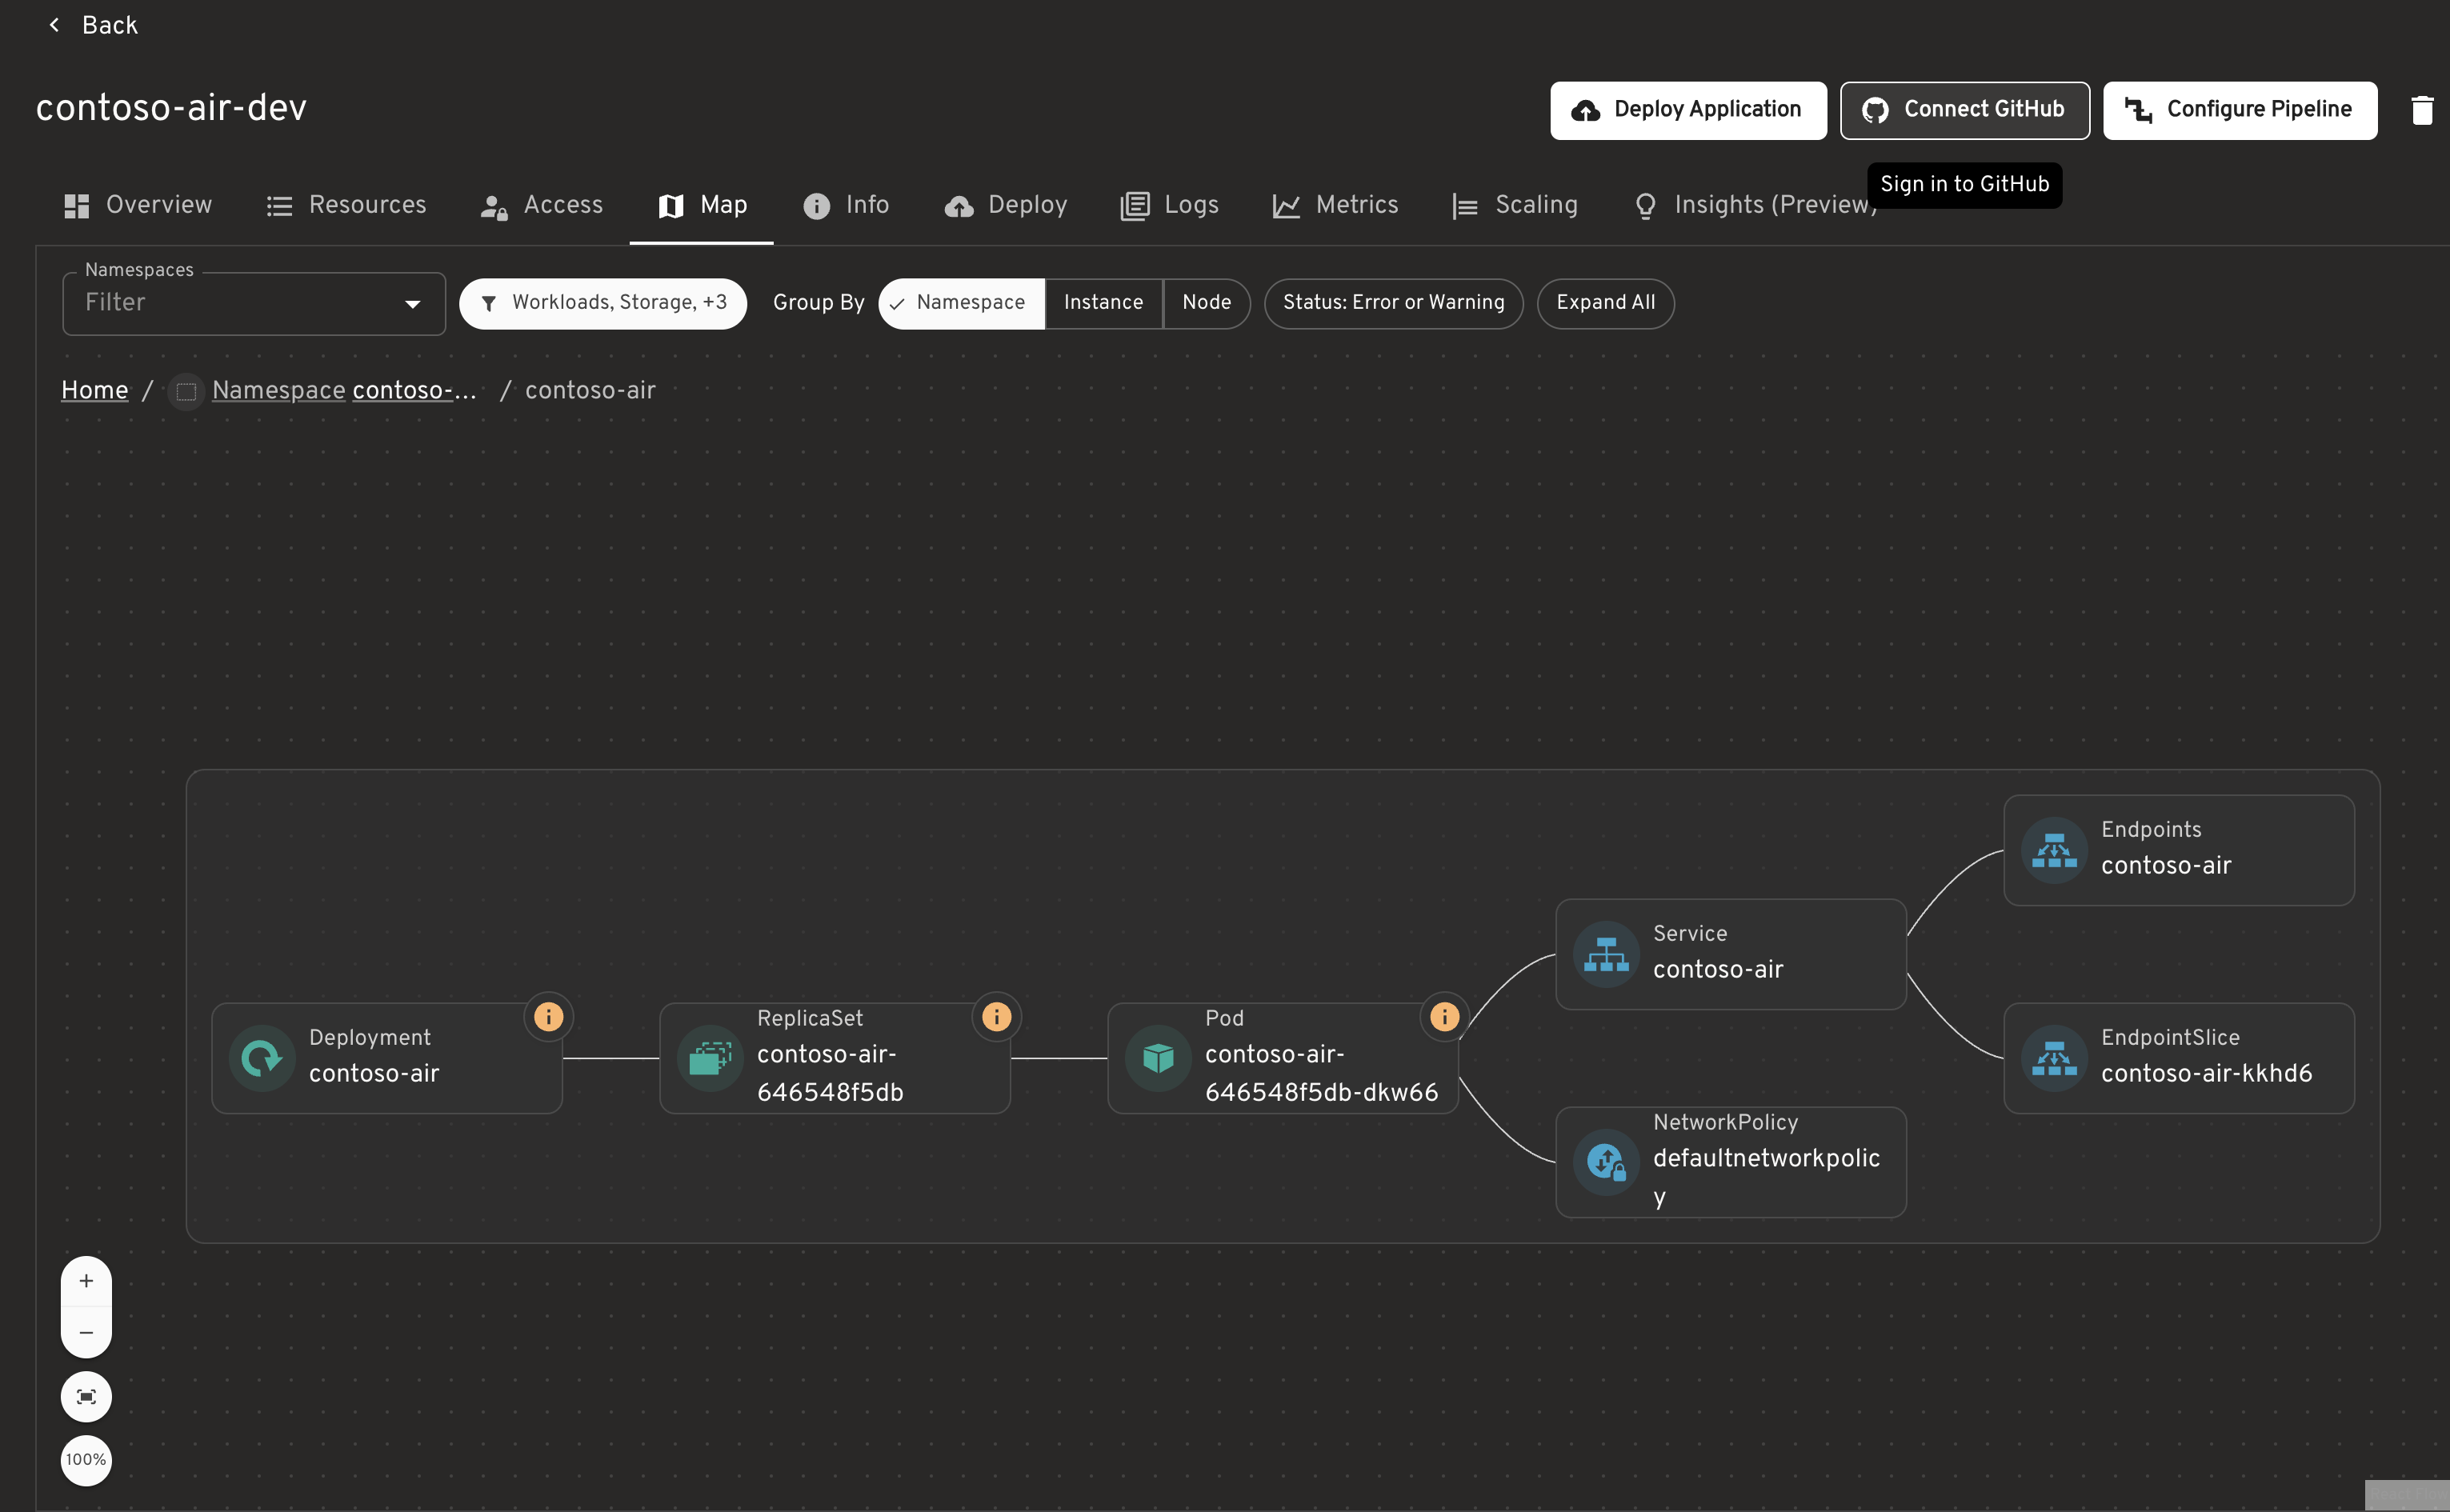
Task: Zoom out with the minus button
Action: 86,1333
